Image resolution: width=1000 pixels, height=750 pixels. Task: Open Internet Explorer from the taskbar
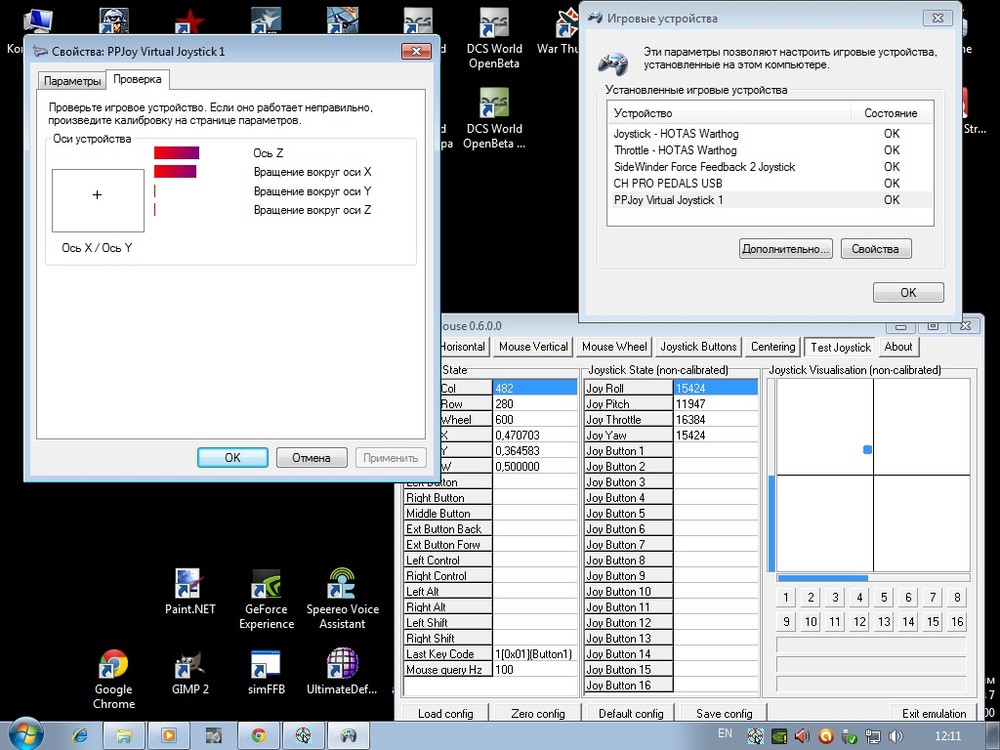click(80, 735)
